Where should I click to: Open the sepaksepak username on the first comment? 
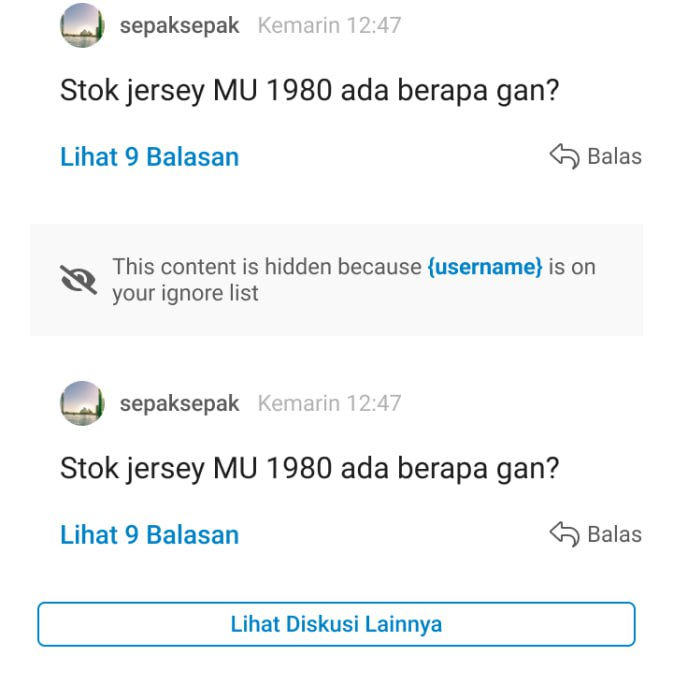(179, 26)
